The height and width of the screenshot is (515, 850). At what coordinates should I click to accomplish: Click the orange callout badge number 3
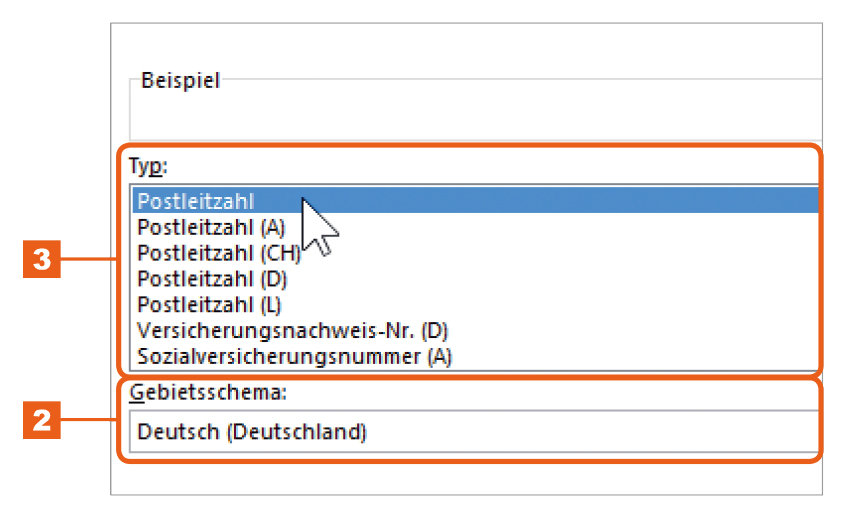pos(42,259)
